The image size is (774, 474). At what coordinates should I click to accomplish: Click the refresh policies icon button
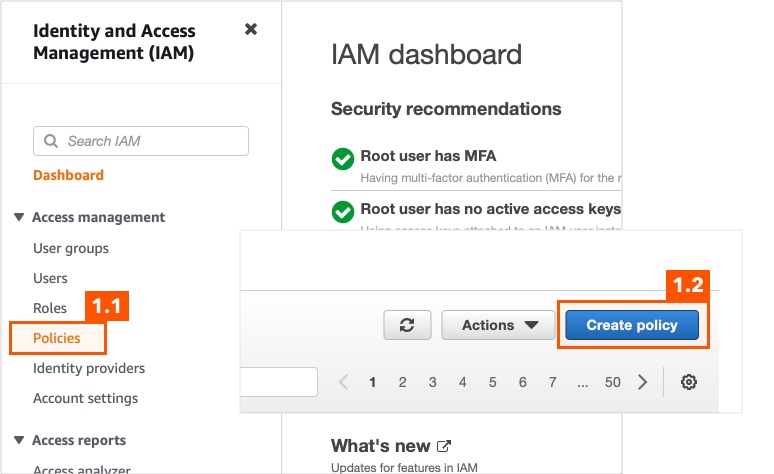[407, 325]
